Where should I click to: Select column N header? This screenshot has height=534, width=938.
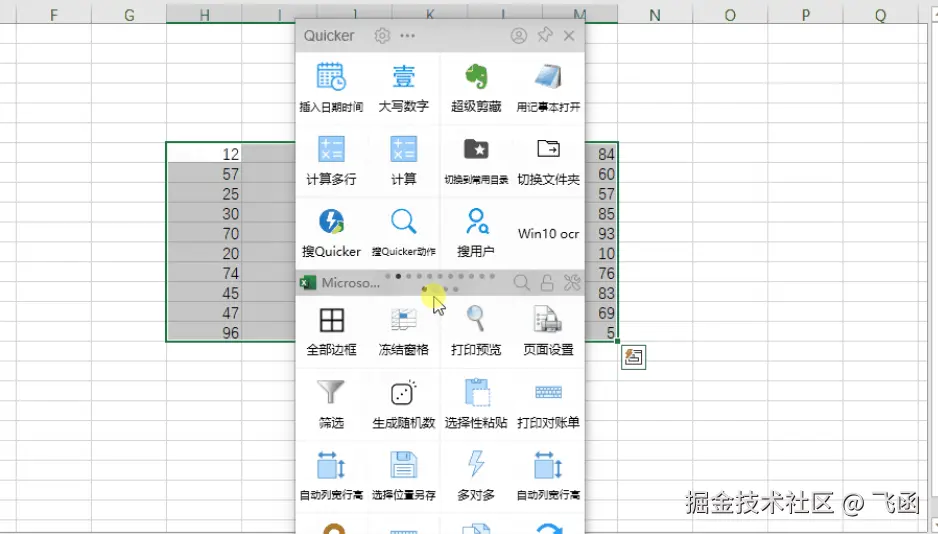click(x=655, y=15)
